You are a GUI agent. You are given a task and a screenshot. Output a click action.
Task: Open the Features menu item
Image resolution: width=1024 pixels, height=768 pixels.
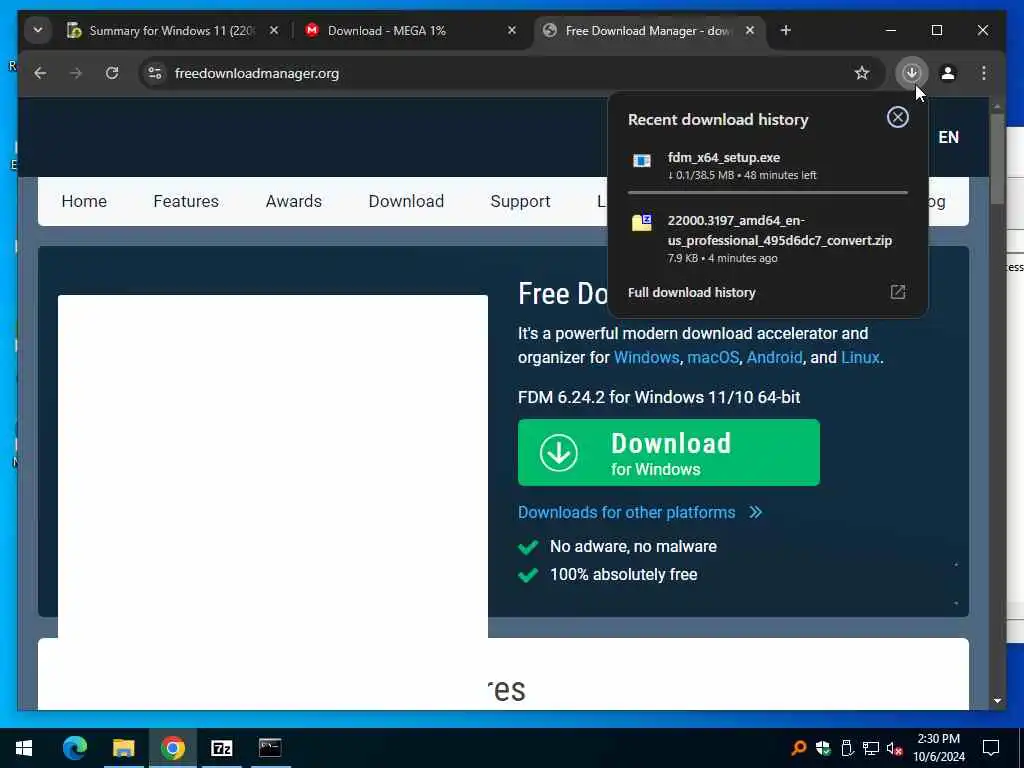click(x=186, y=201)
